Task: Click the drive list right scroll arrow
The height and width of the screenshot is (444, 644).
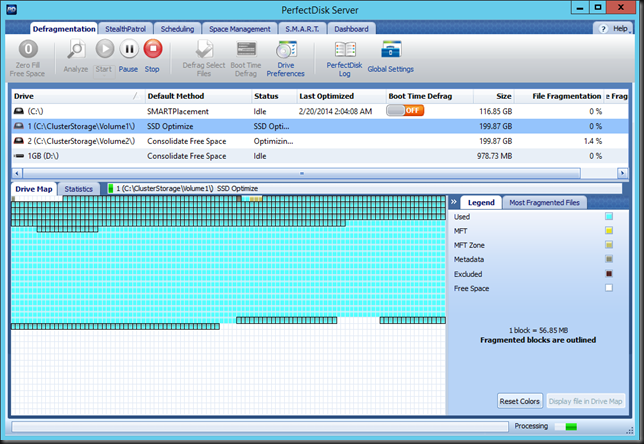Action: pyautogui.click(x=622, y=173)
